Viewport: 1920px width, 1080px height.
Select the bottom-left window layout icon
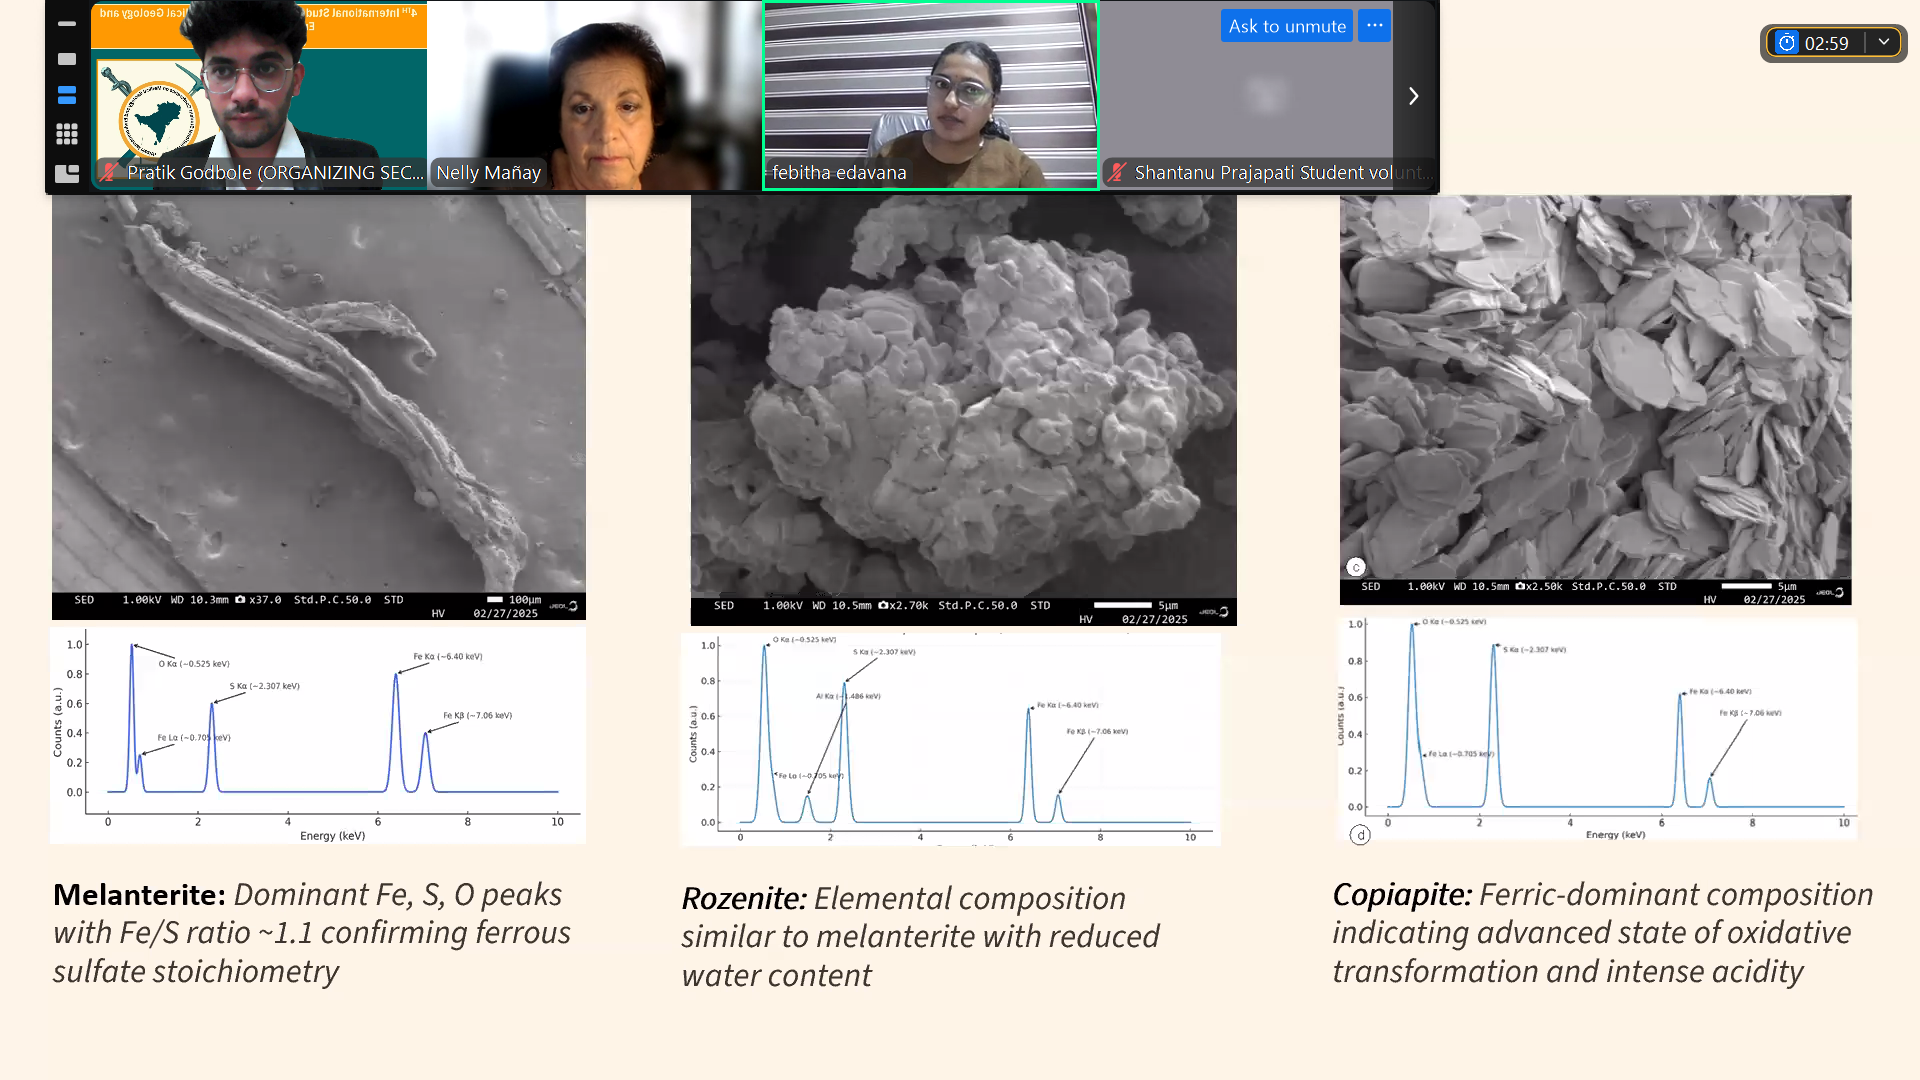[x=67, y=173]
